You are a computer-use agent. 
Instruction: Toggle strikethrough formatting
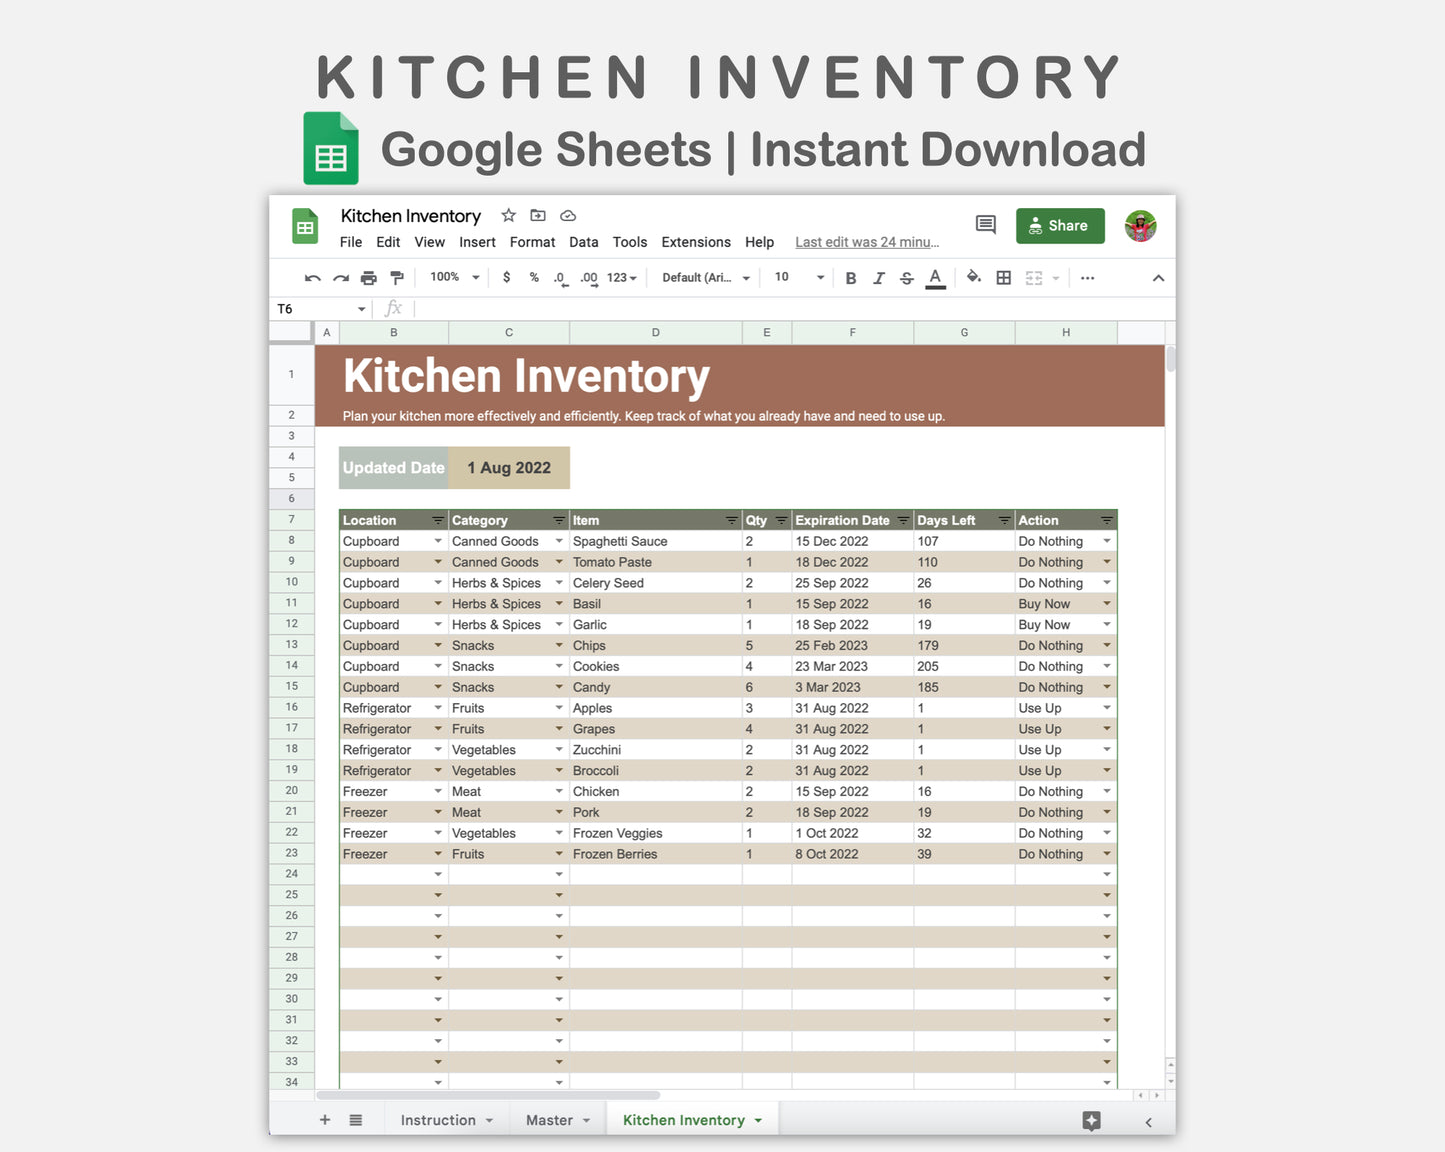click(x=907, y=277)
